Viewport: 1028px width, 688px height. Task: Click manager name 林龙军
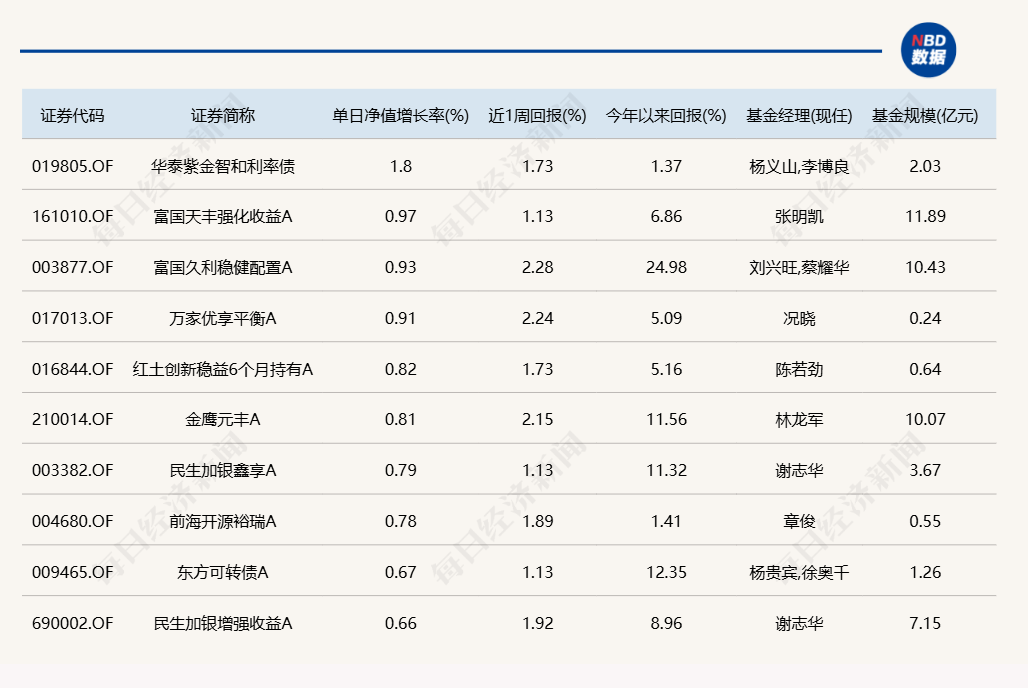tap(799, 420)
